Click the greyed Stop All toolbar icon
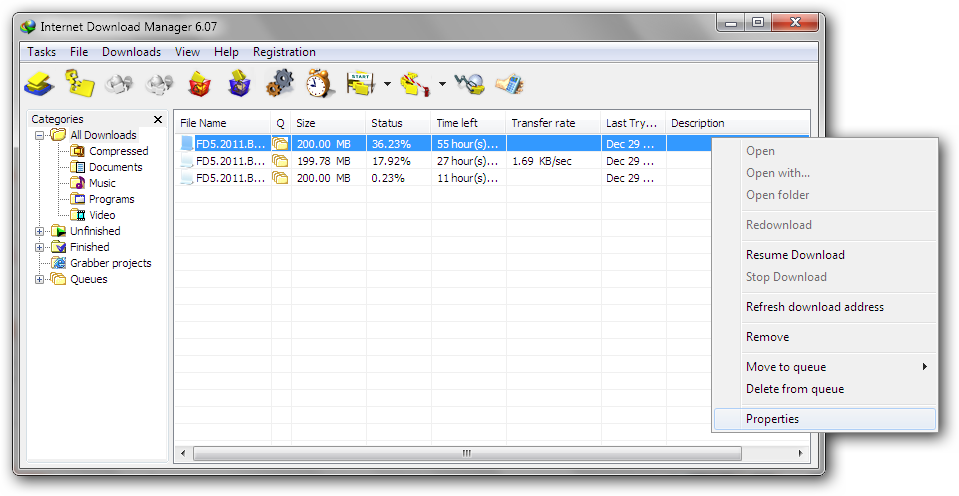 pyautogui.click(x=160, y=84)
